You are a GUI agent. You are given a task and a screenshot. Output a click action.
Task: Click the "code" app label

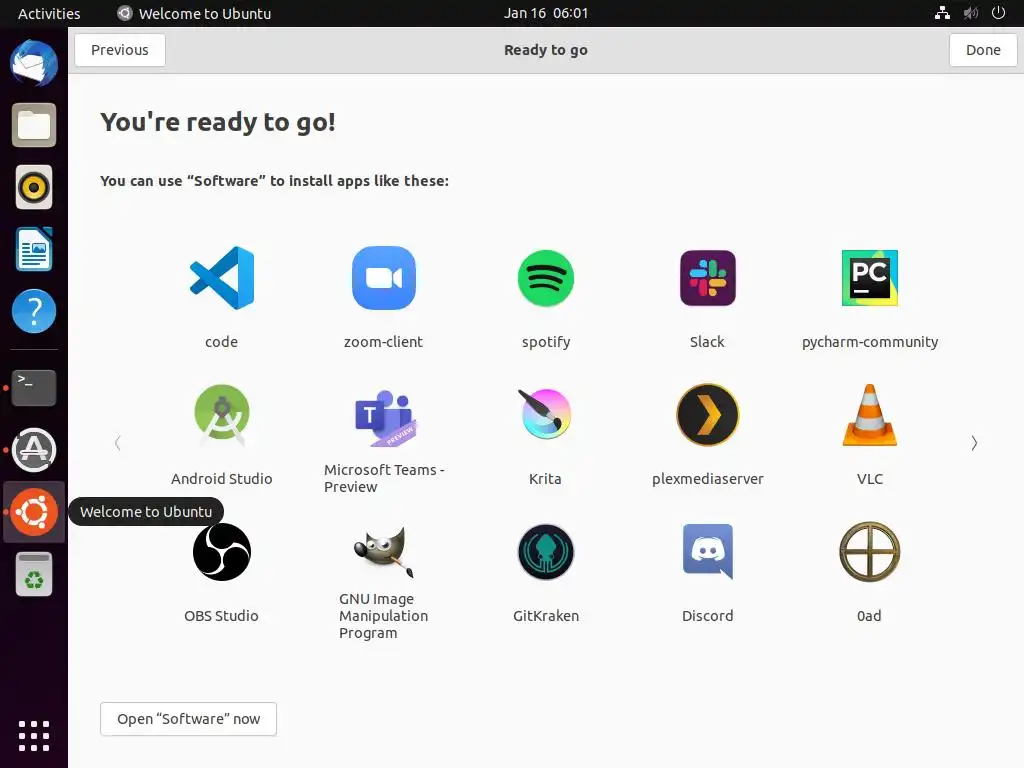pyautogui.click(x=221, y=342)
